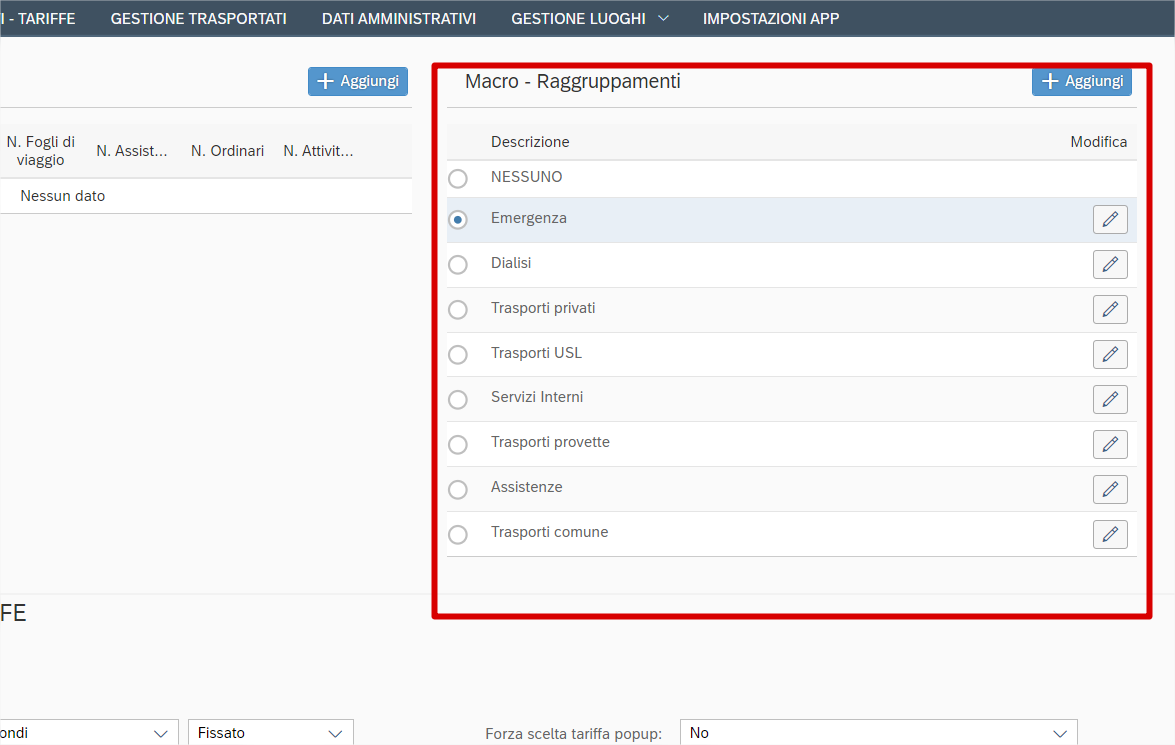Open the Gestione Trasportati menu
Image resolution: width=1175 pixels, height=745 pixels.
pos(198,18)
